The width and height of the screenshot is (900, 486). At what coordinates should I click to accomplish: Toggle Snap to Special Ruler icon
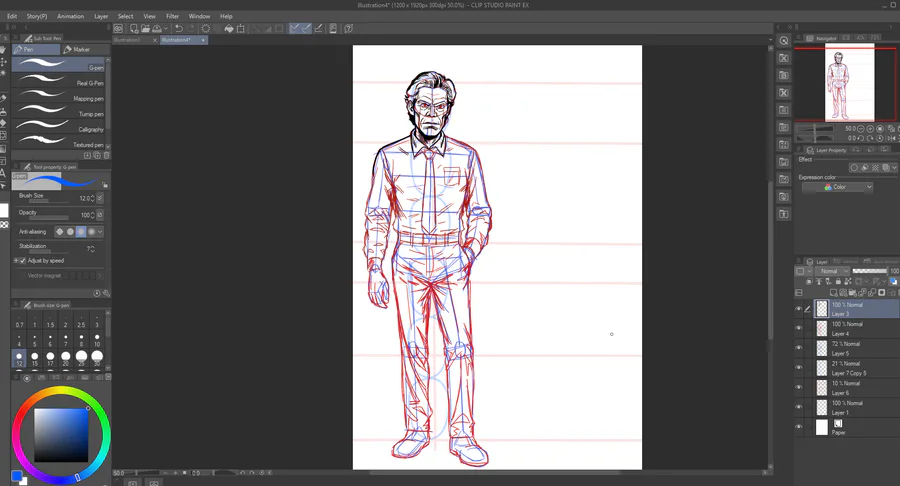click(x=306, y=28)
